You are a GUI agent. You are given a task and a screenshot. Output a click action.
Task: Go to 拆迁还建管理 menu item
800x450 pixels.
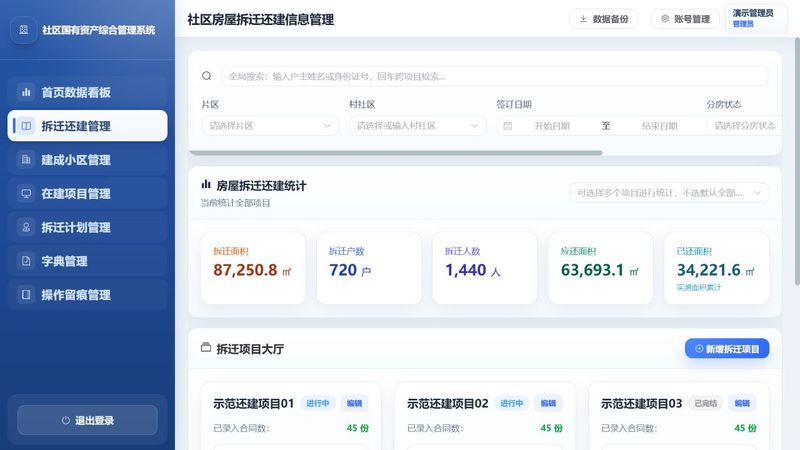pyautogui.click(x=87, y=126)
